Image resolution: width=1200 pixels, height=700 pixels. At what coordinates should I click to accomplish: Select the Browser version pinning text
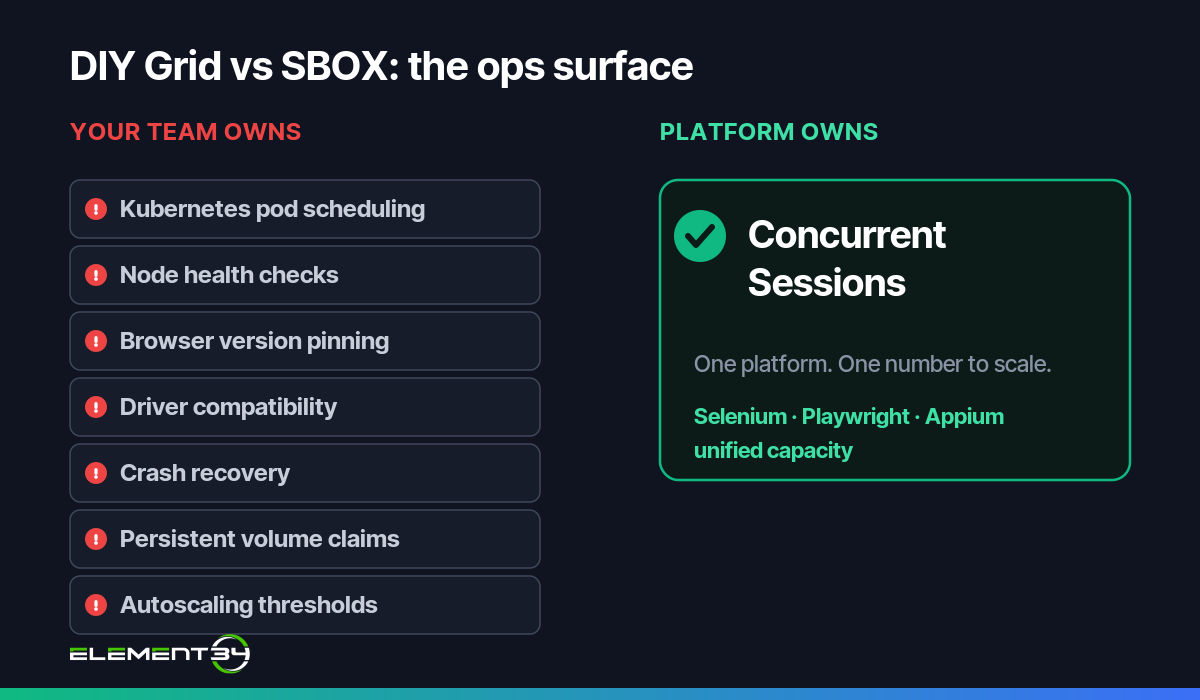pos(254,341)
